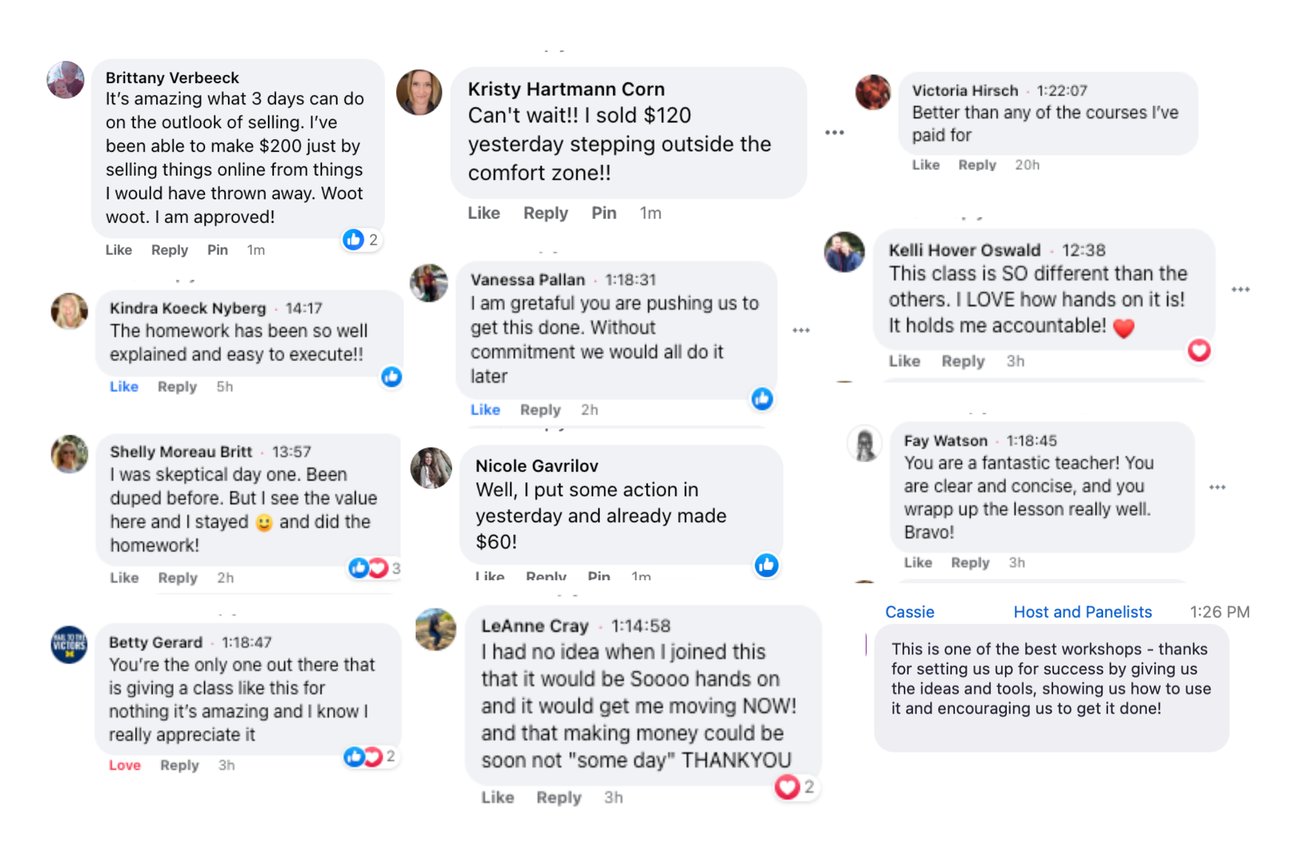This screenshot has height=862, width=1300.
Task: Toggle Like under Vanessa Pallan's comment
Action: pos(485,410)
